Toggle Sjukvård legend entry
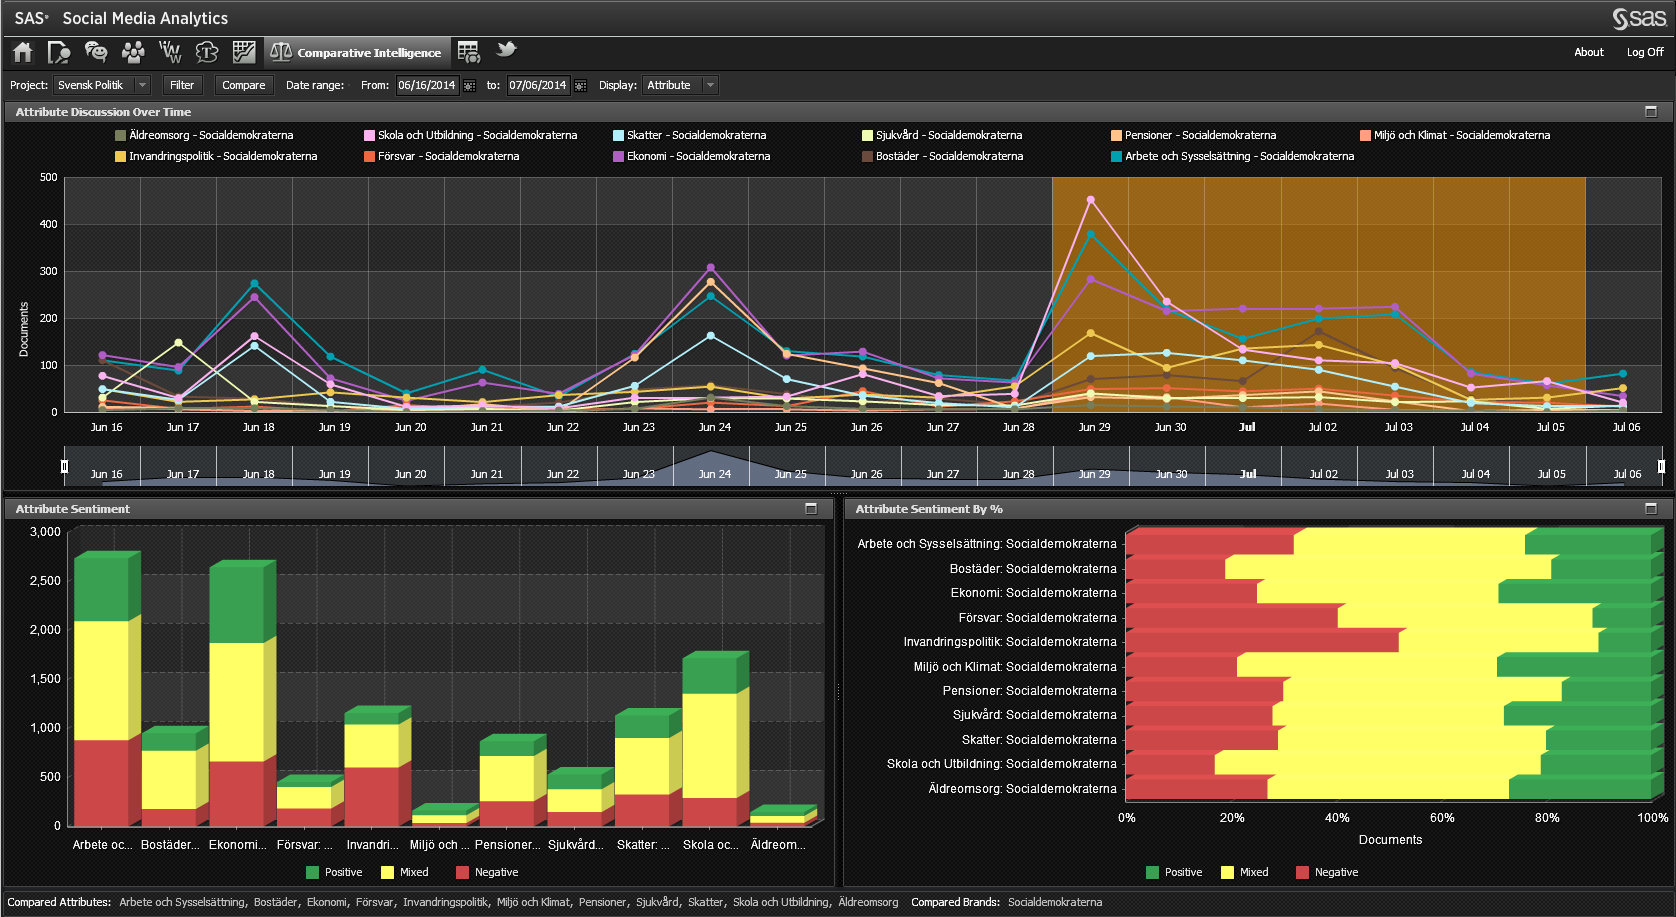 pyautogui.click(x=942, y=135)
